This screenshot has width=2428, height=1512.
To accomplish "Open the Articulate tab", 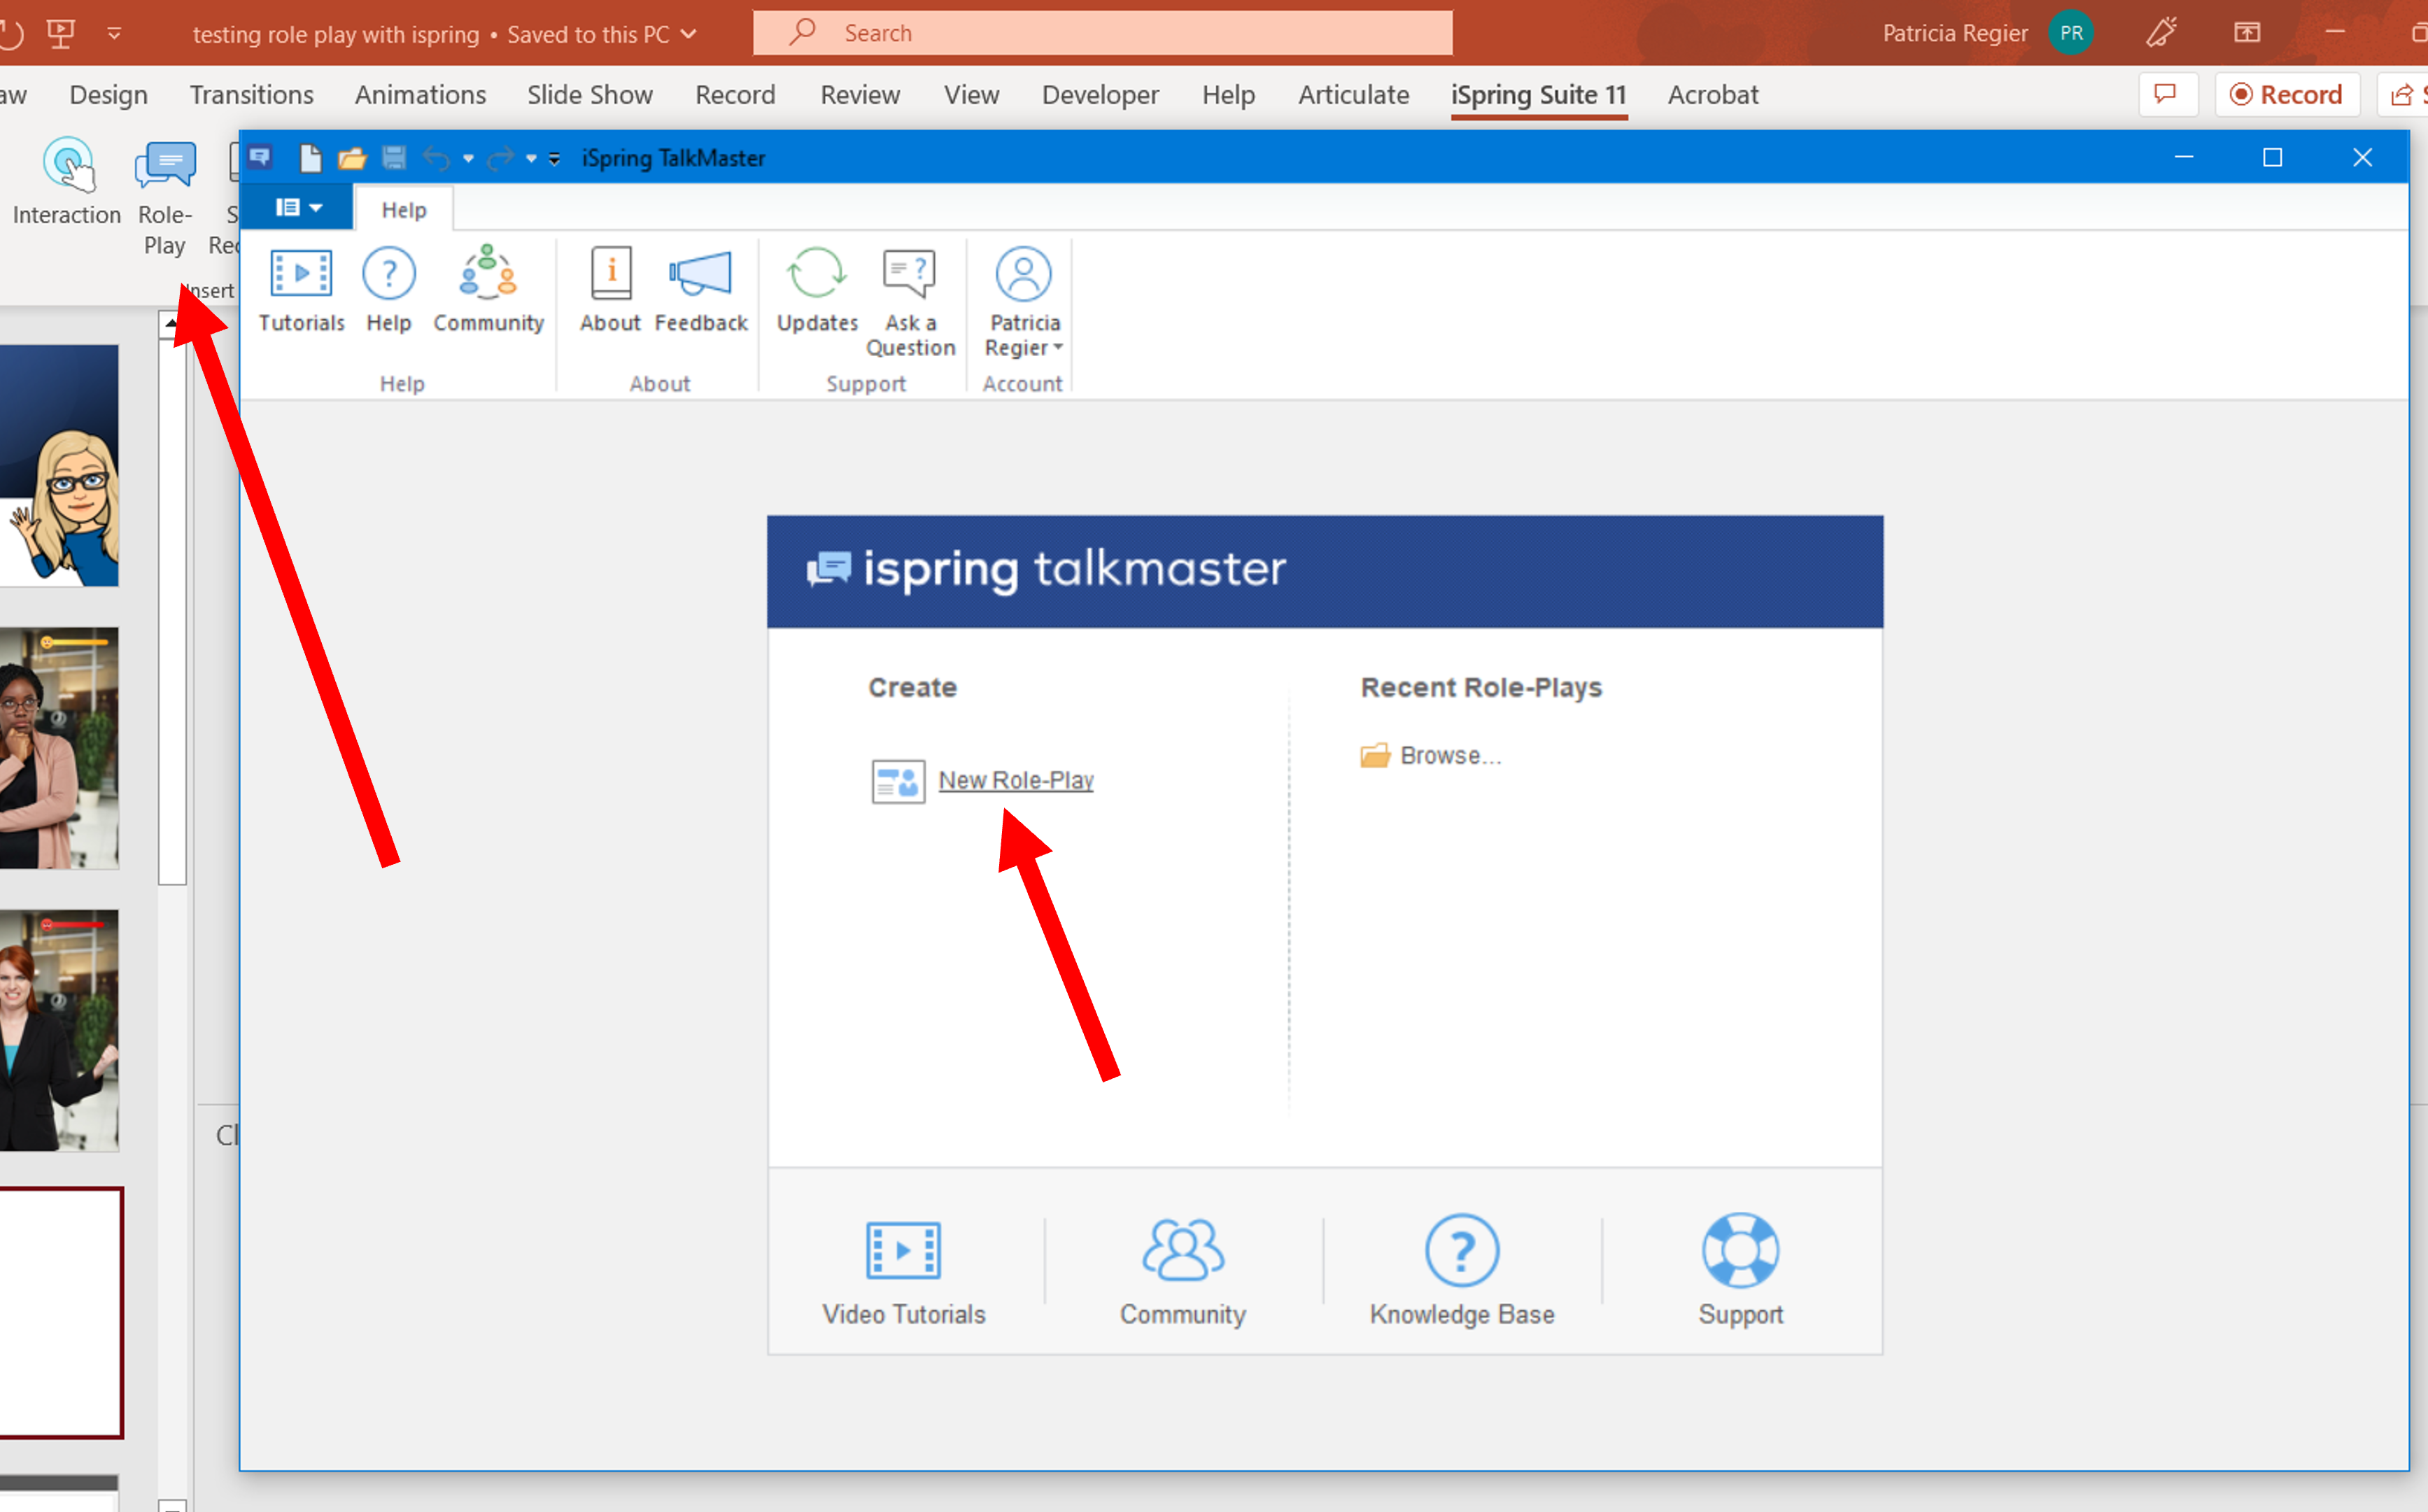I will tap(1353, 95).
